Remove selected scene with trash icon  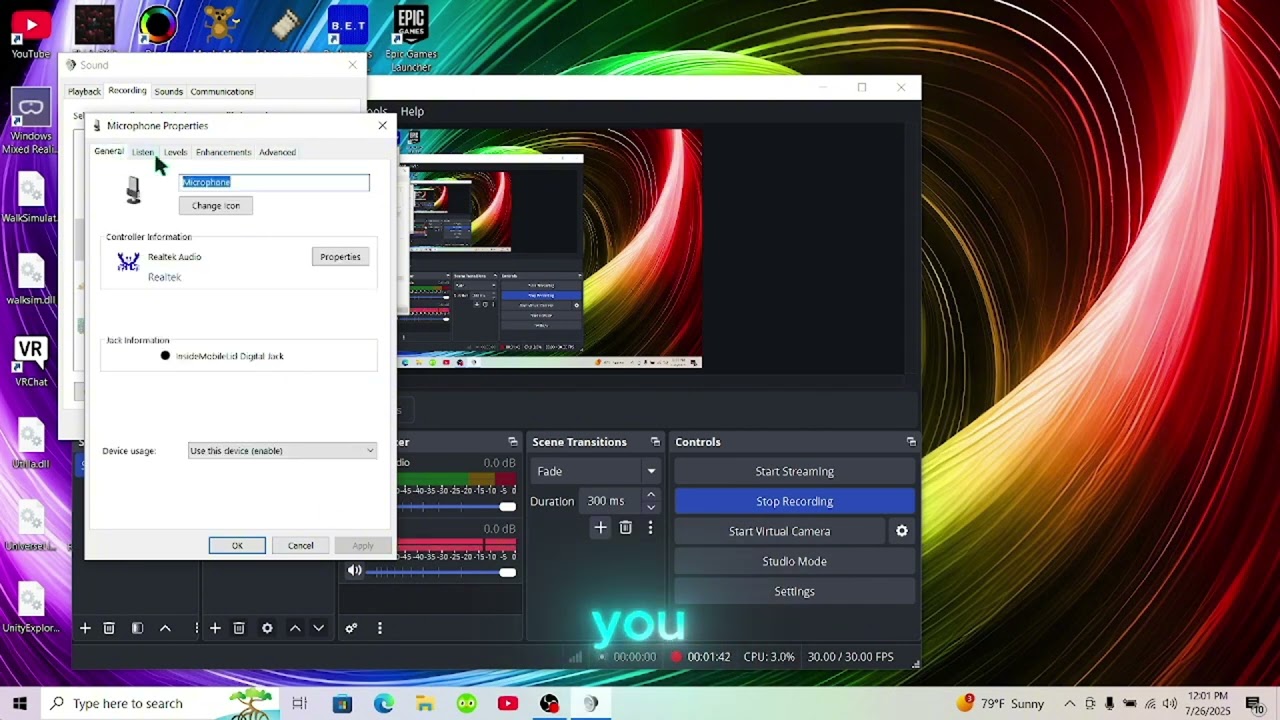(x=109, y=628)
